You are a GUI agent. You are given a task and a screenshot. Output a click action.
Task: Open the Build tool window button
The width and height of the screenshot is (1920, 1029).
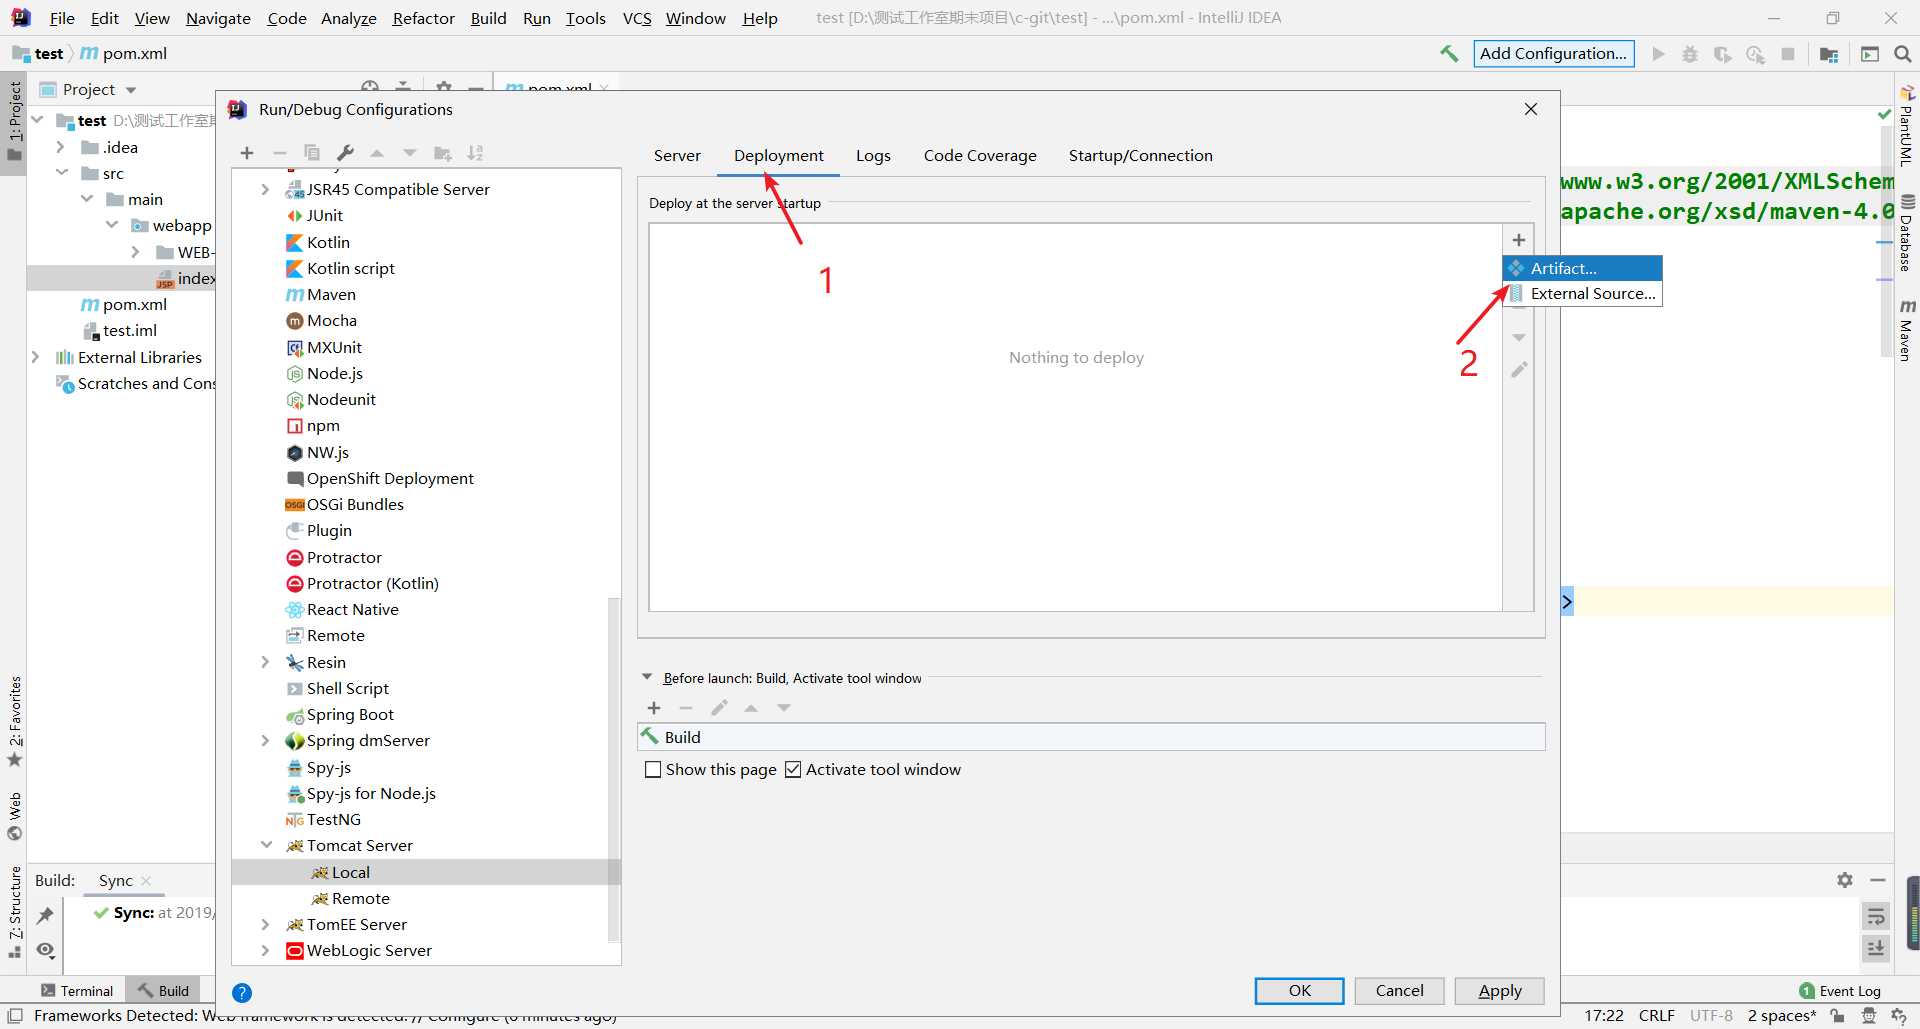(x=164, y=991)
